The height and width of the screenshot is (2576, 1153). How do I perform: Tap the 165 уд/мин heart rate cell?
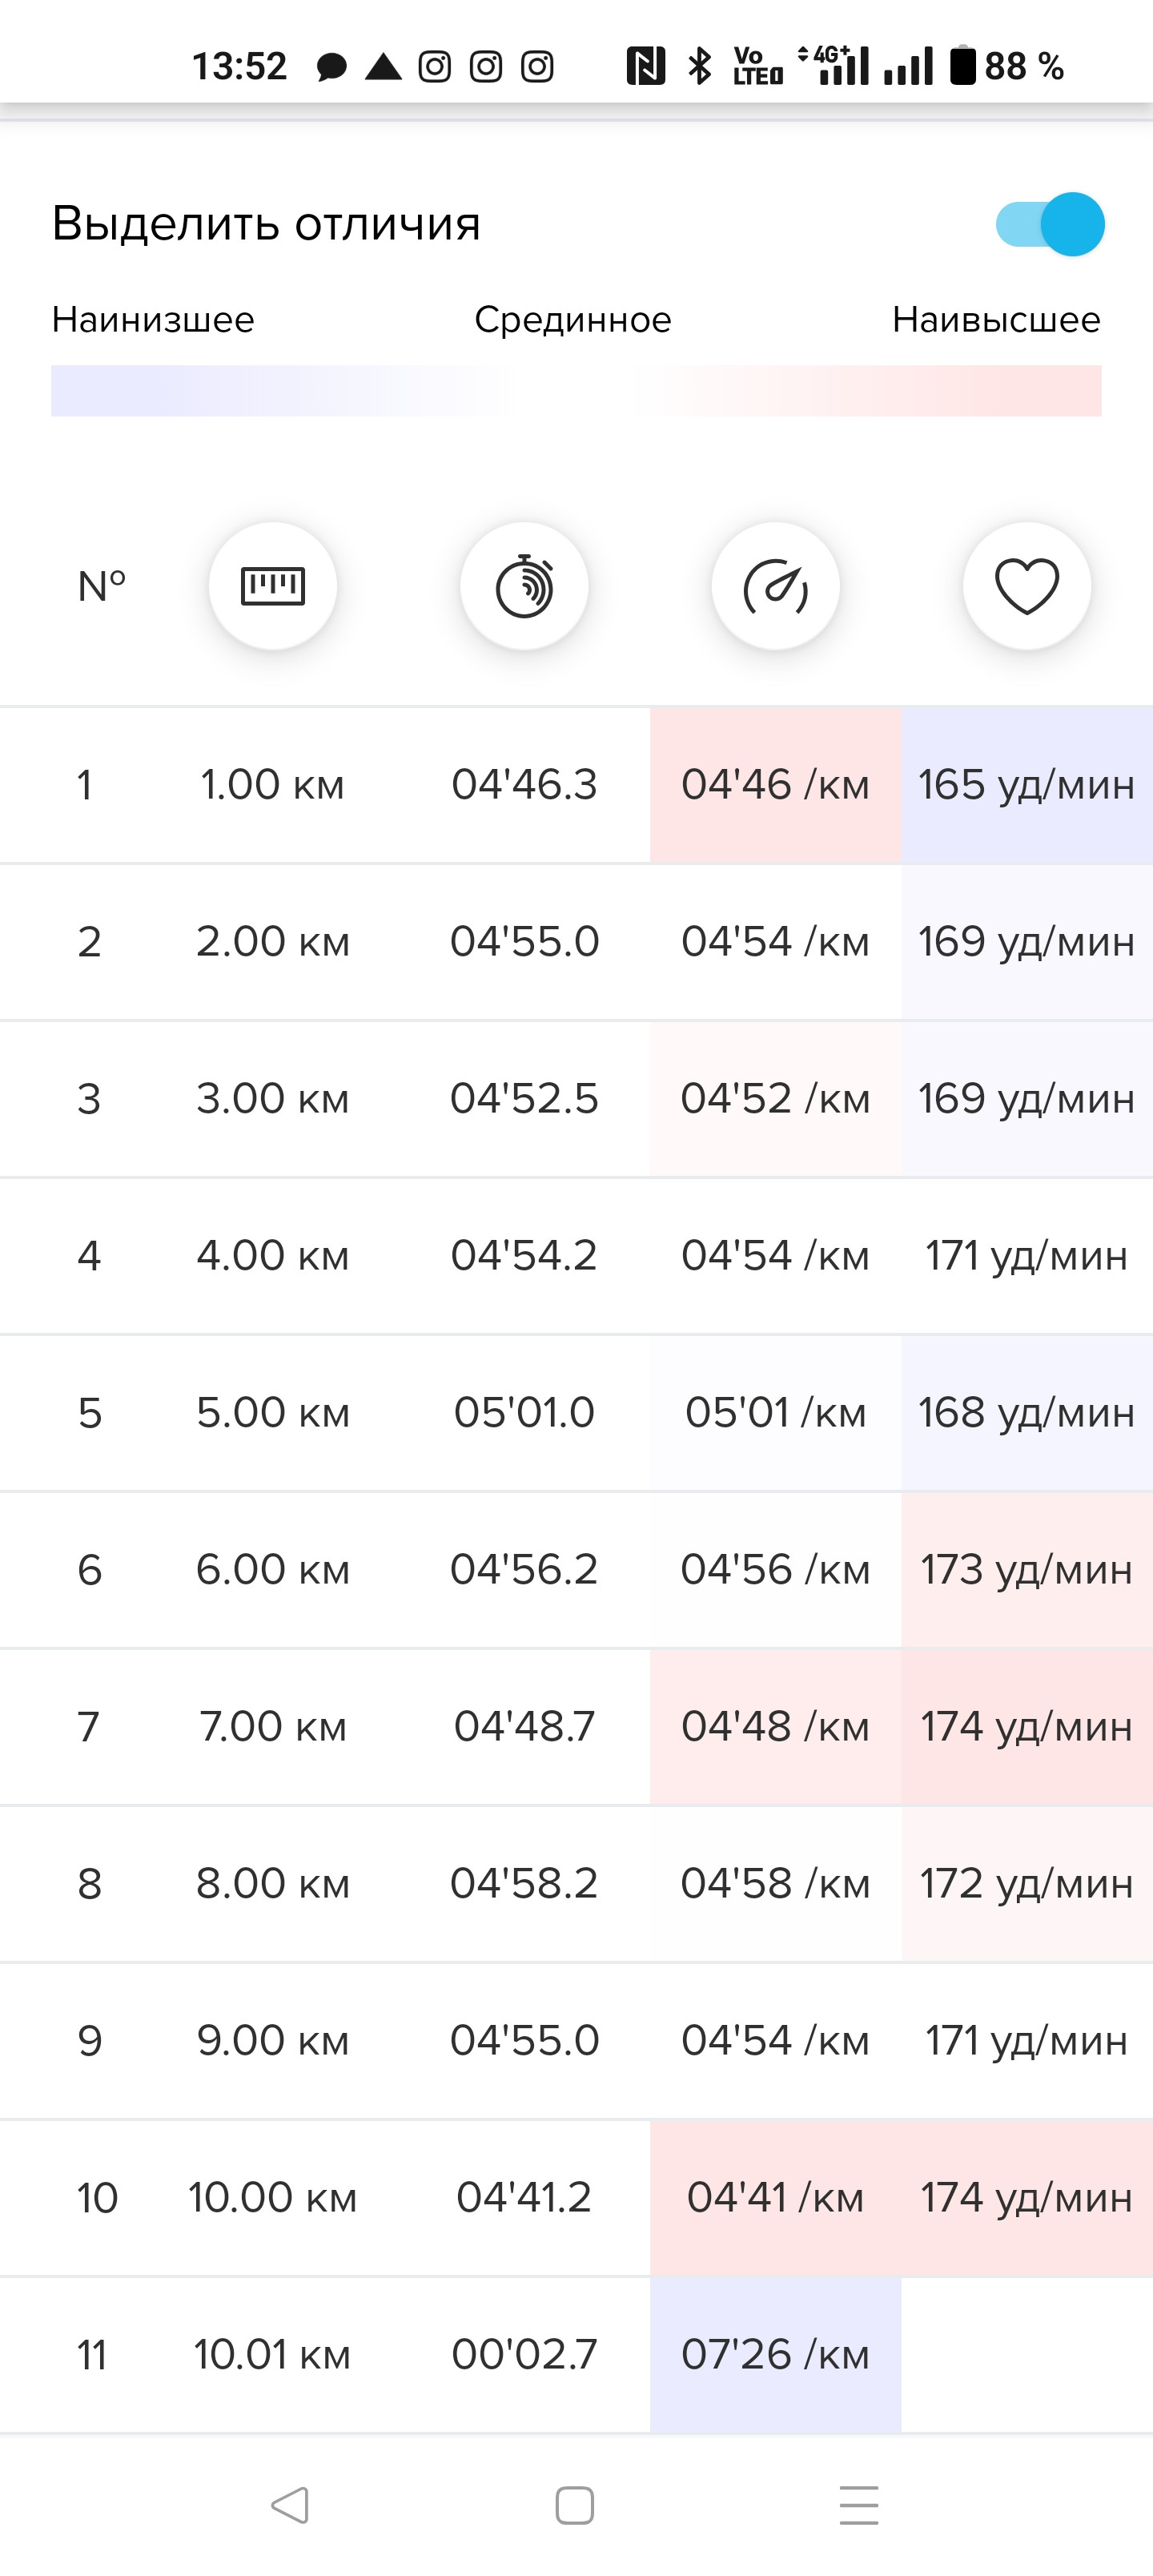coord(1027,785)
